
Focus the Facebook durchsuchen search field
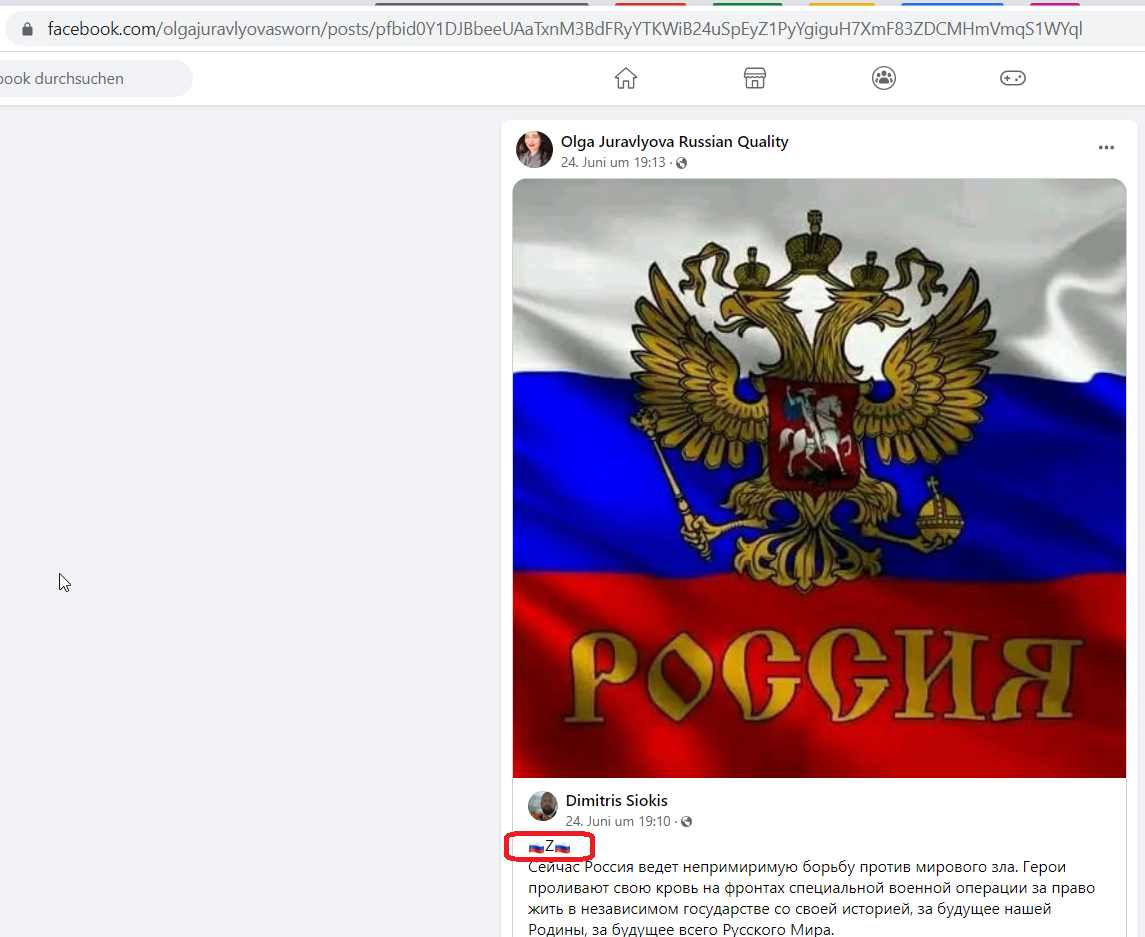pyautogui.click(x=95, y=78)
